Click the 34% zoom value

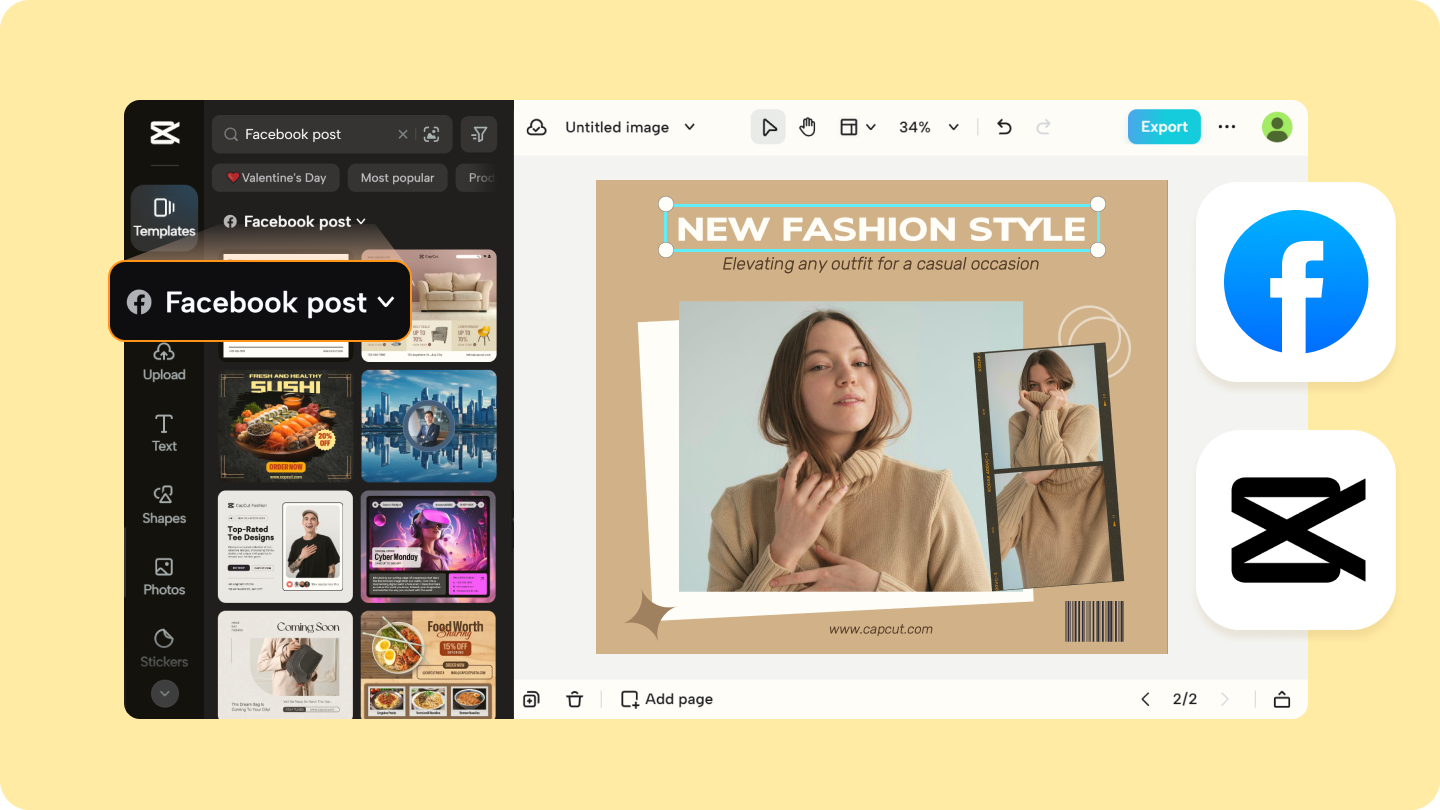click(x=915, y=127)
